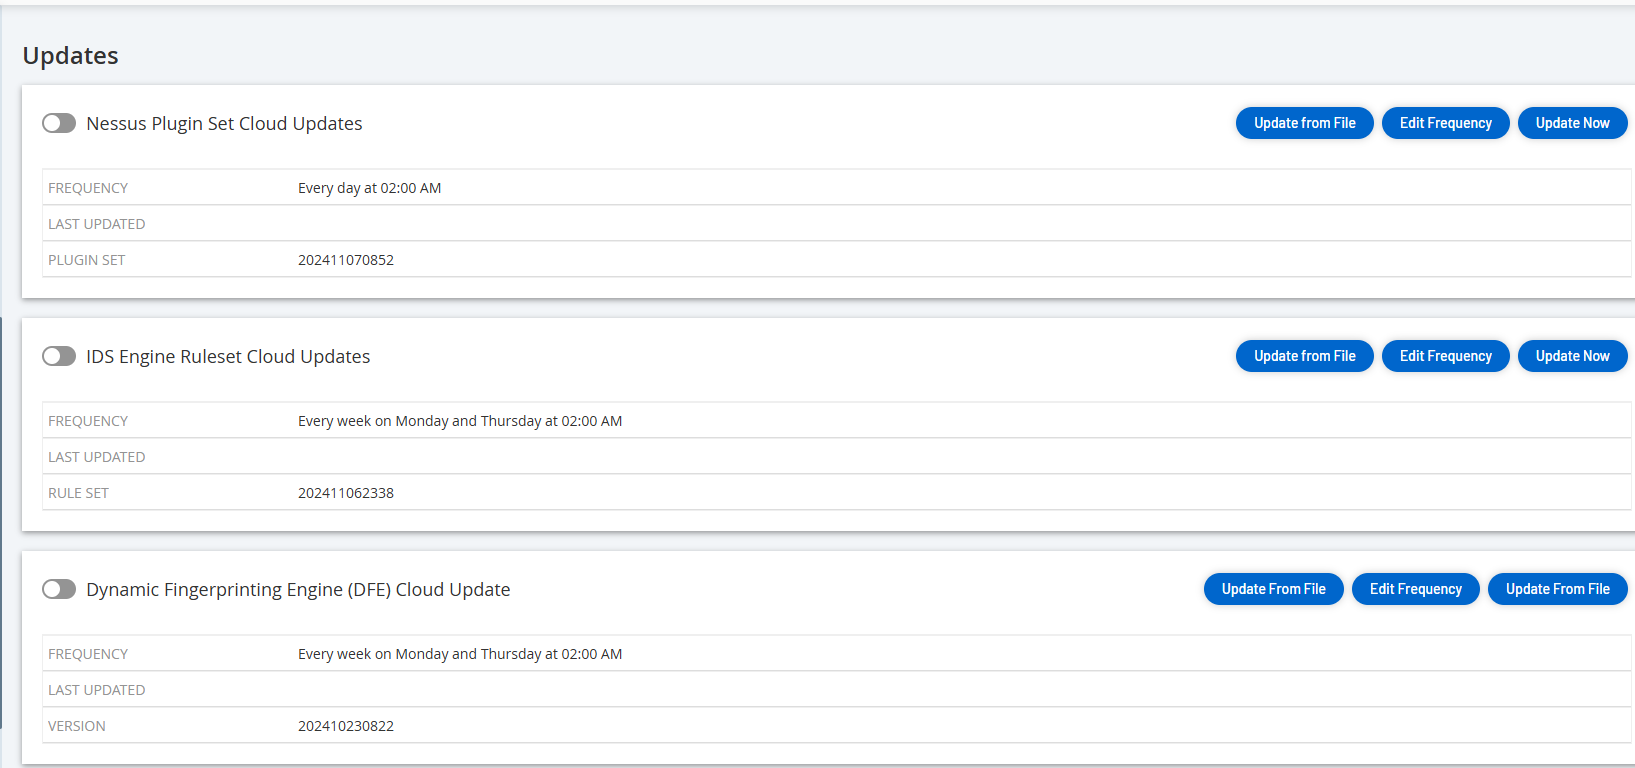Enable Nessus Plugin Set Cloud Updates toggle

(x=59, y=123)
